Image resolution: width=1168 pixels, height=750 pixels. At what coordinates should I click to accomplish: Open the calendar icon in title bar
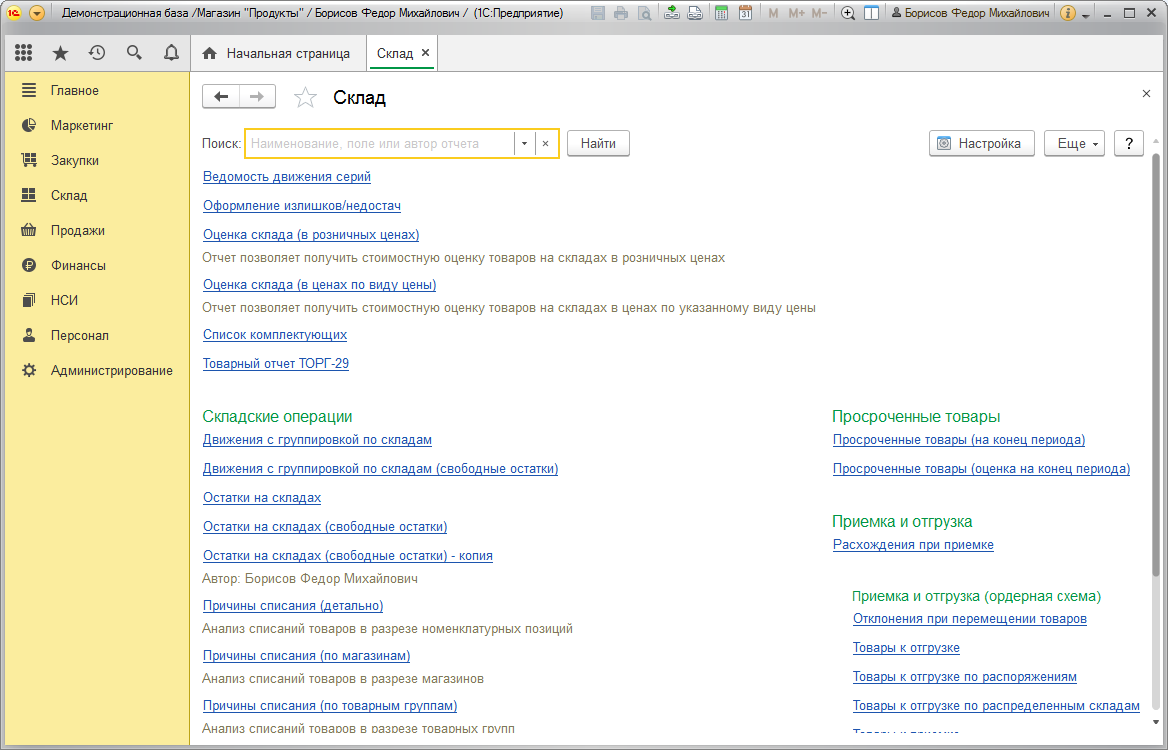coord(745,13)
